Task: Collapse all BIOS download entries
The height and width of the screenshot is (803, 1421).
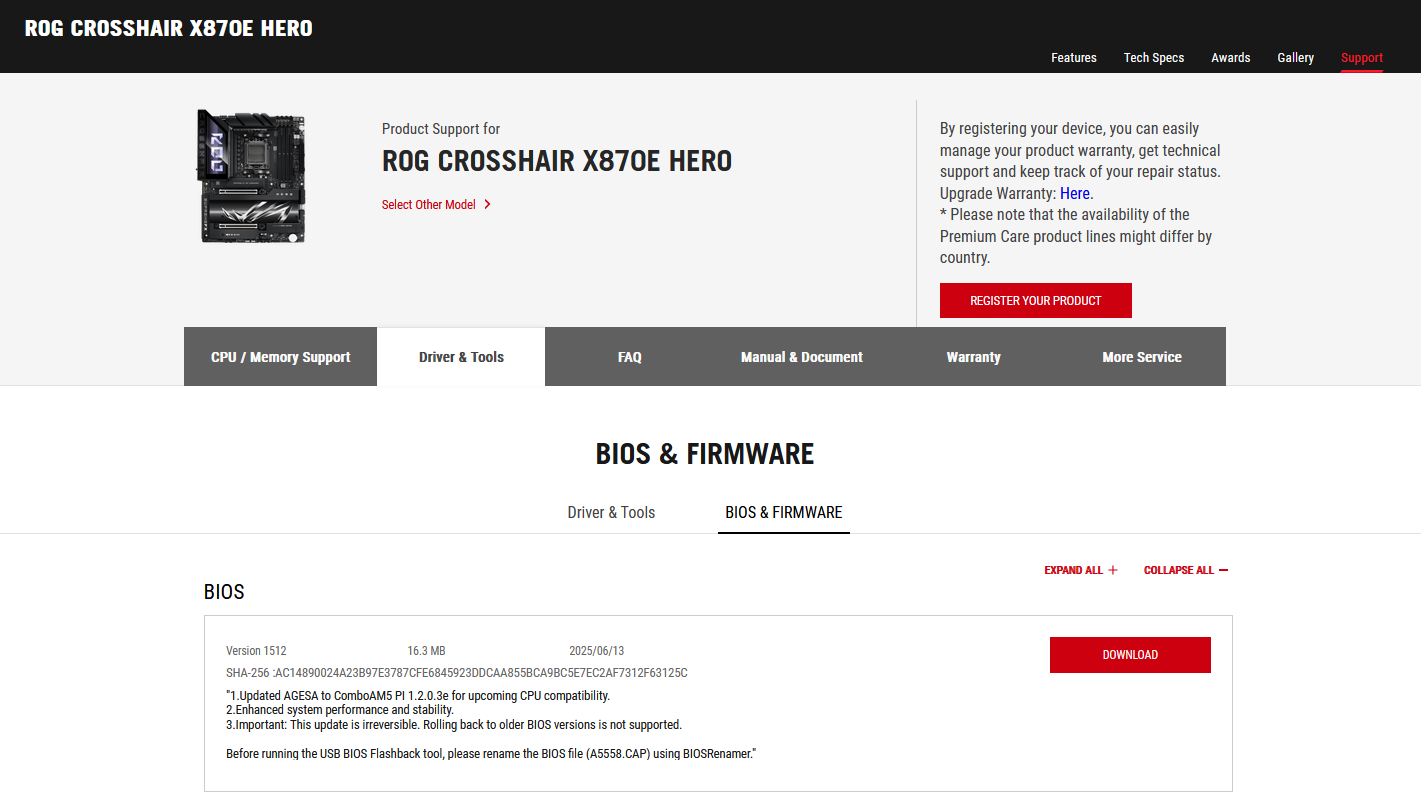Action: [x=1185, y=569]
